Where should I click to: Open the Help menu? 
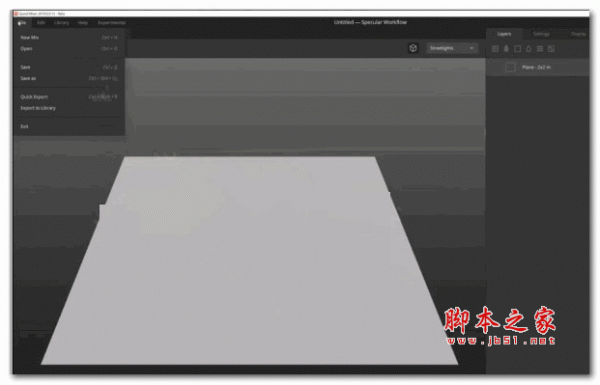click(x=83, y=23)
